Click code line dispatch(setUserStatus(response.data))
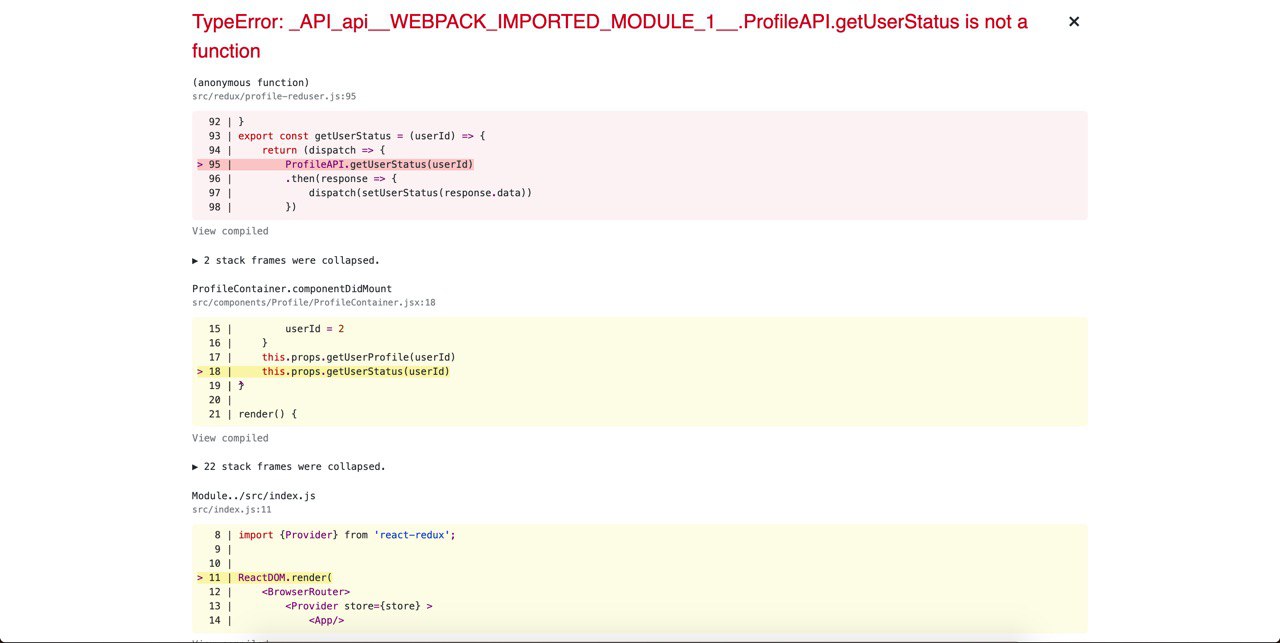This screenshot has height=643, width=1280. tap(420, 193)
